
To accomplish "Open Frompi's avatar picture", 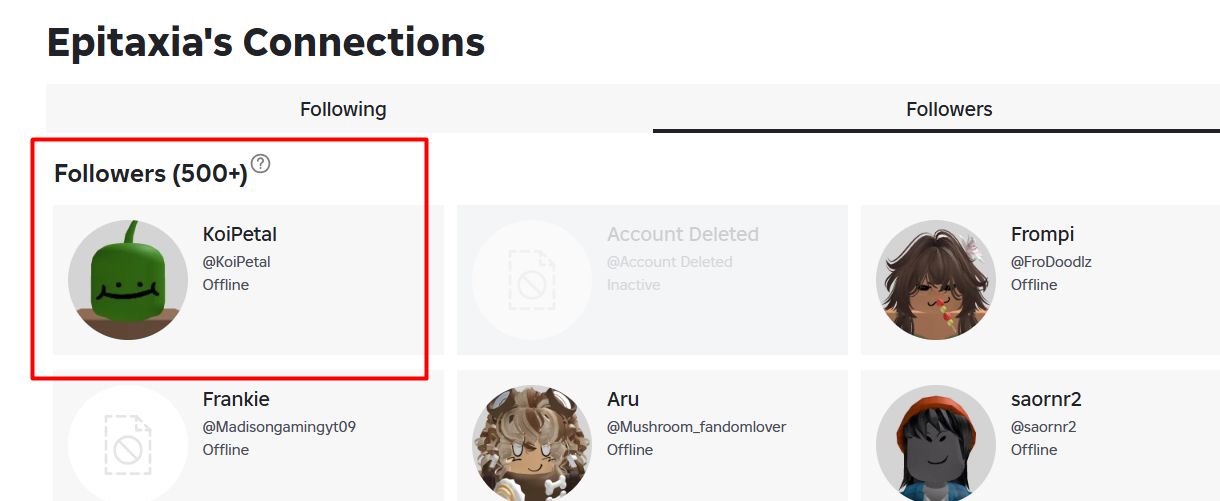I will point(936,280).
